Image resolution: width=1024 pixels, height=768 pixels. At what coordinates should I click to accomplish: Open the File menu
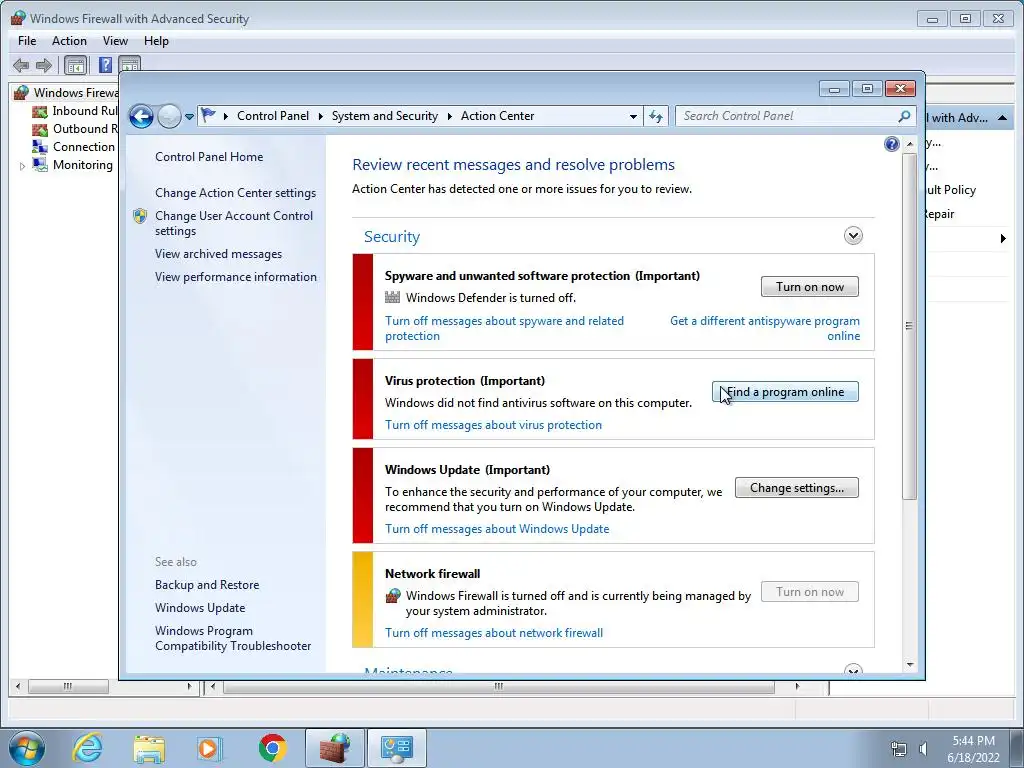click(x=27, y=41)
